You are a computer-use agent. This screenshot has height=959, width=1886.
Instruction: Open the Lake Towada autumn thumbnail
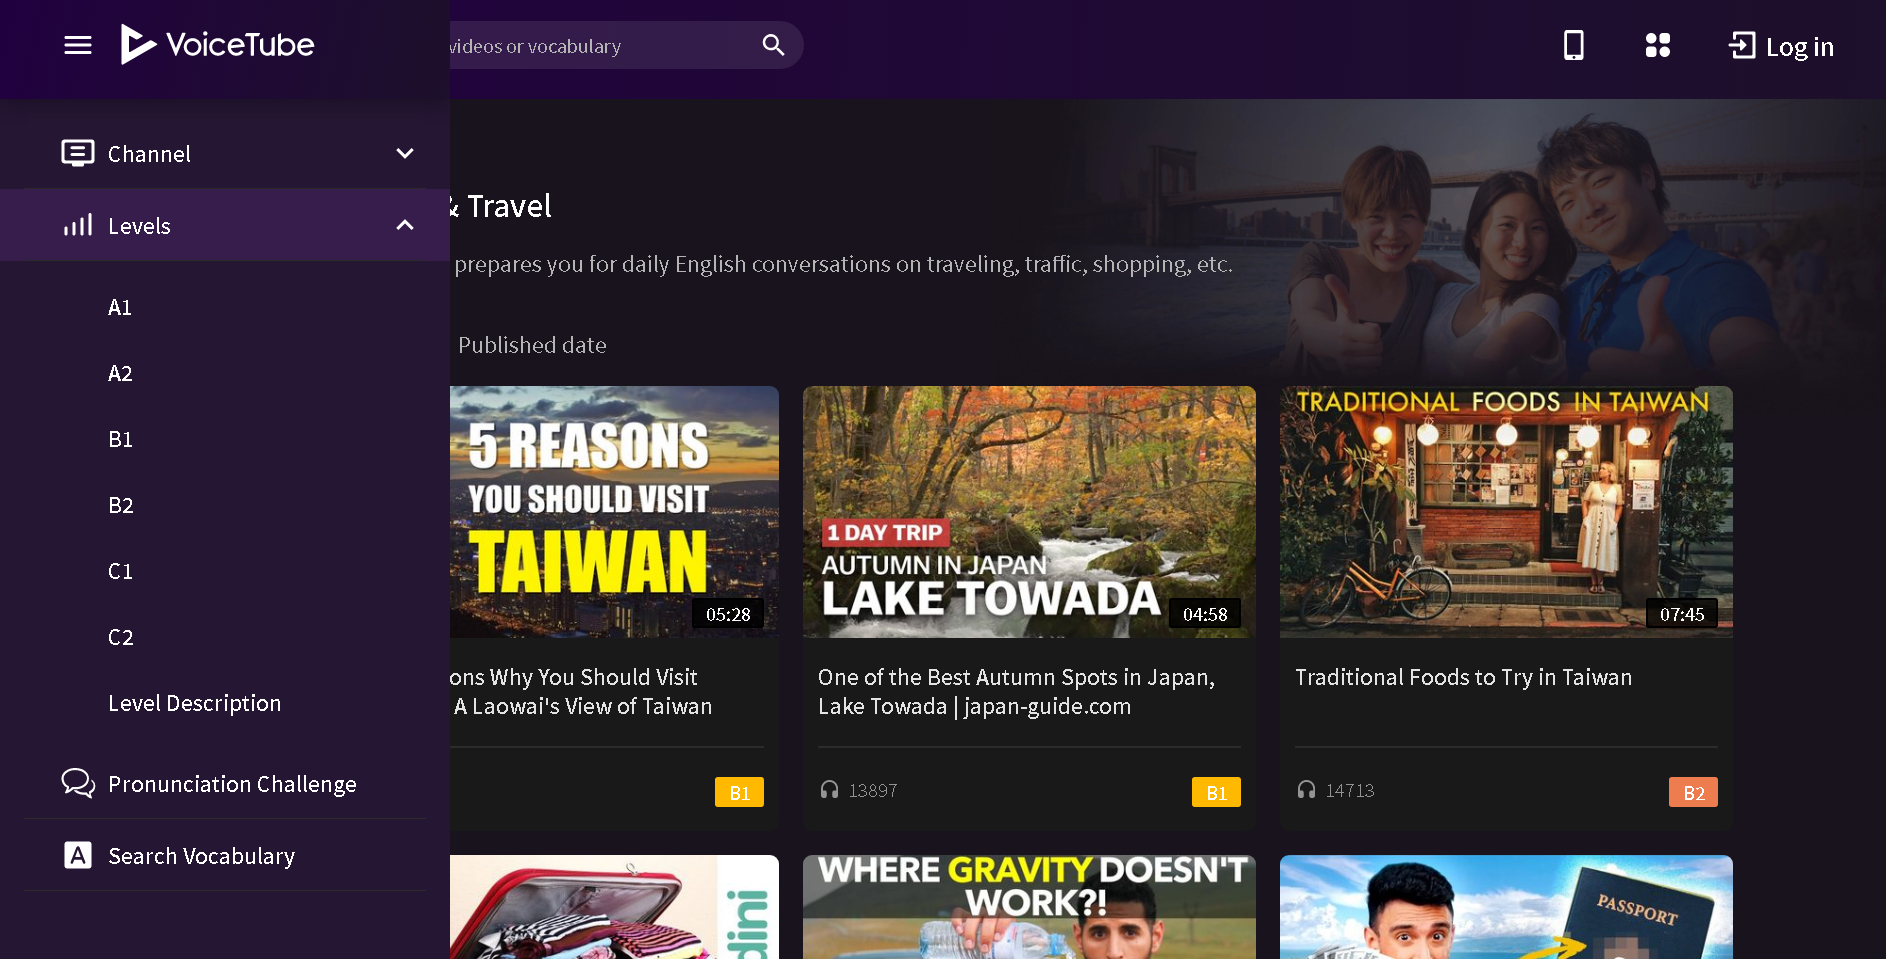1029,512
